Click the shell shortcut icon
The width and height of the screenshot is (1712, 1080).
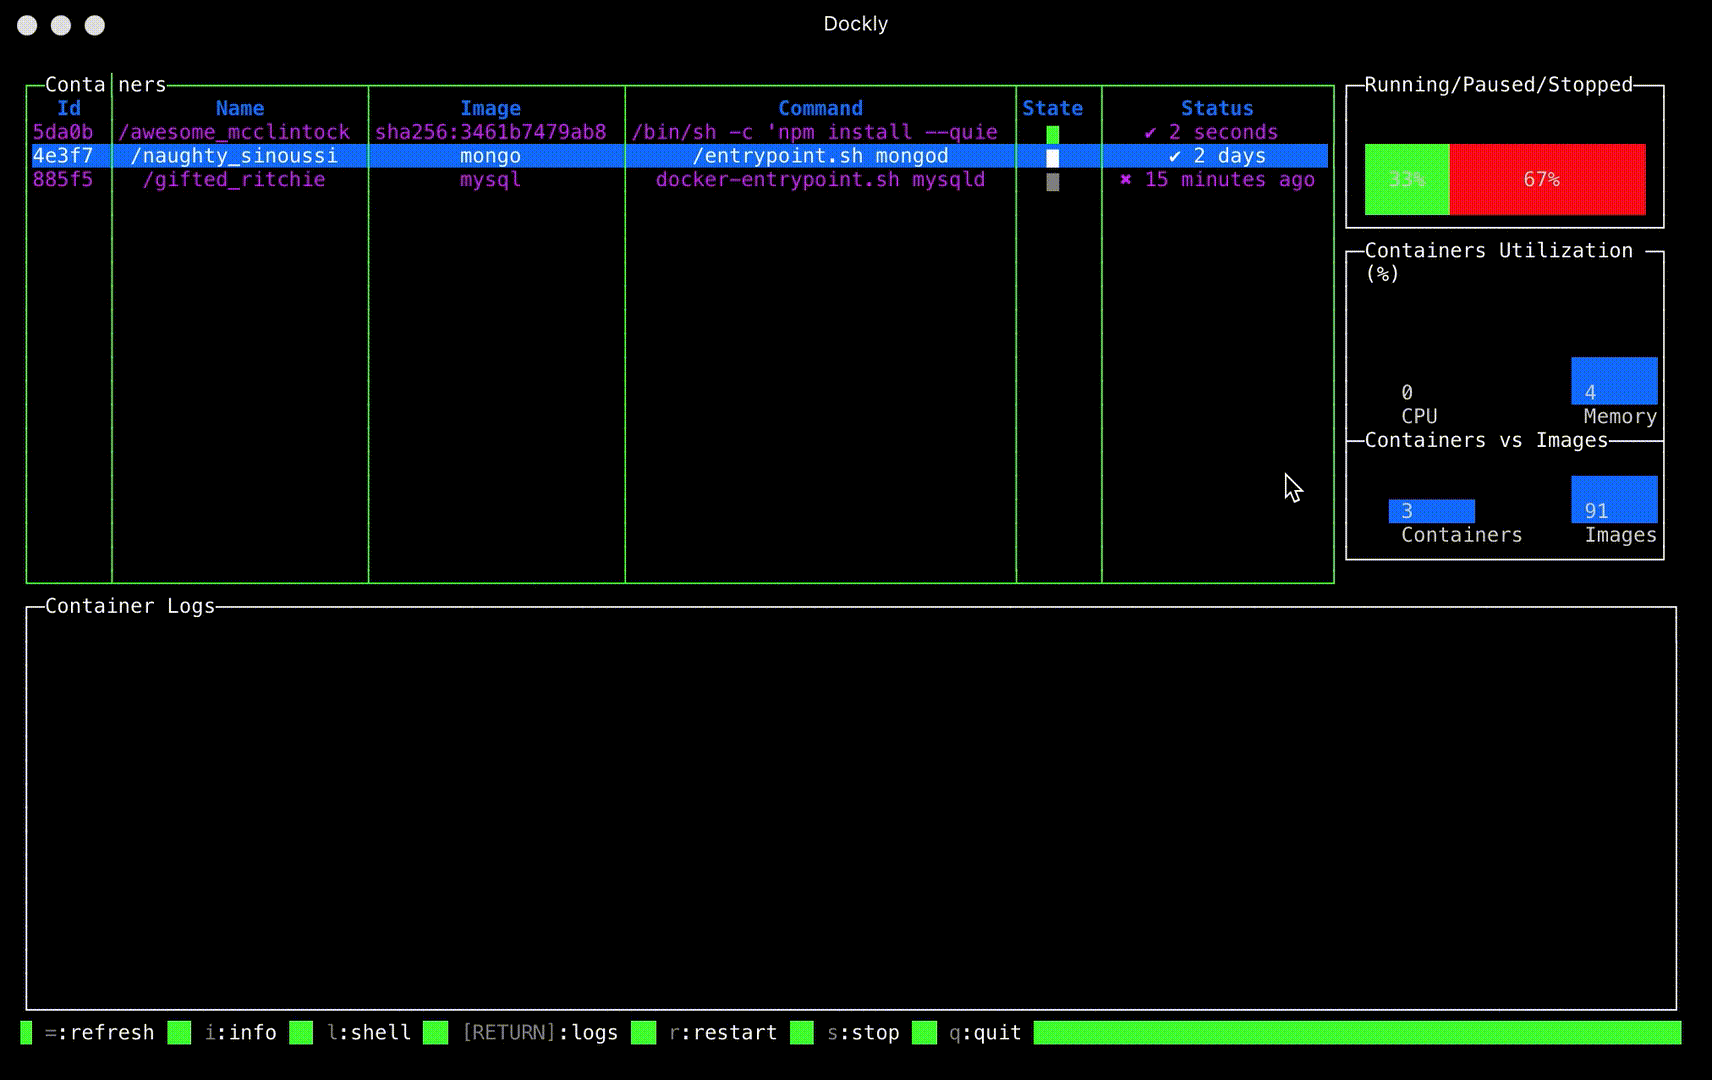301,1032
